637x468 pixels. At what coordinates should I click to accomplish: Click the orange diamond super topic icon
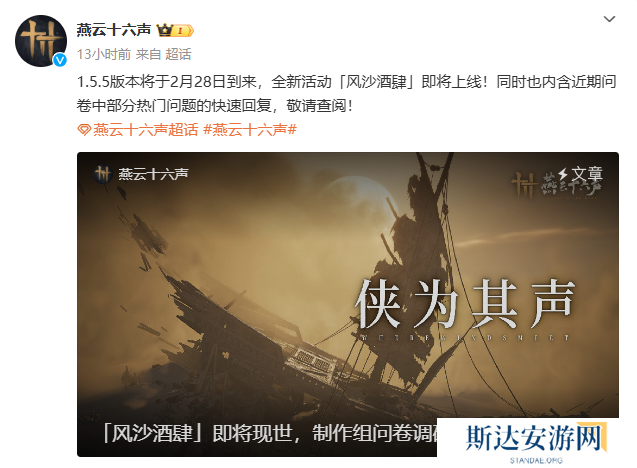[x=84, y=130]
